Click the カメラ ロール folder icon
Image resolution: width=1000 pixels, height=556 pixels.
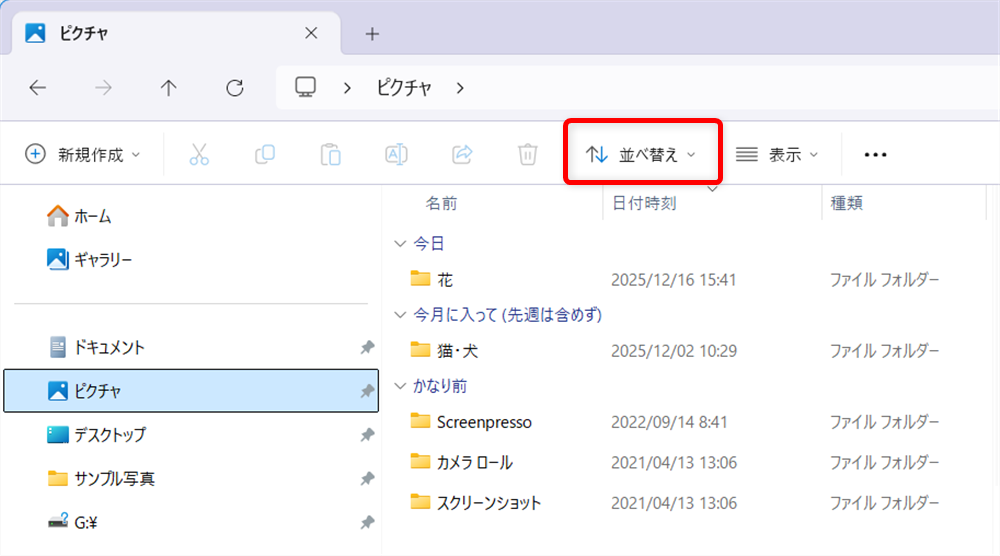pos(420,462)
